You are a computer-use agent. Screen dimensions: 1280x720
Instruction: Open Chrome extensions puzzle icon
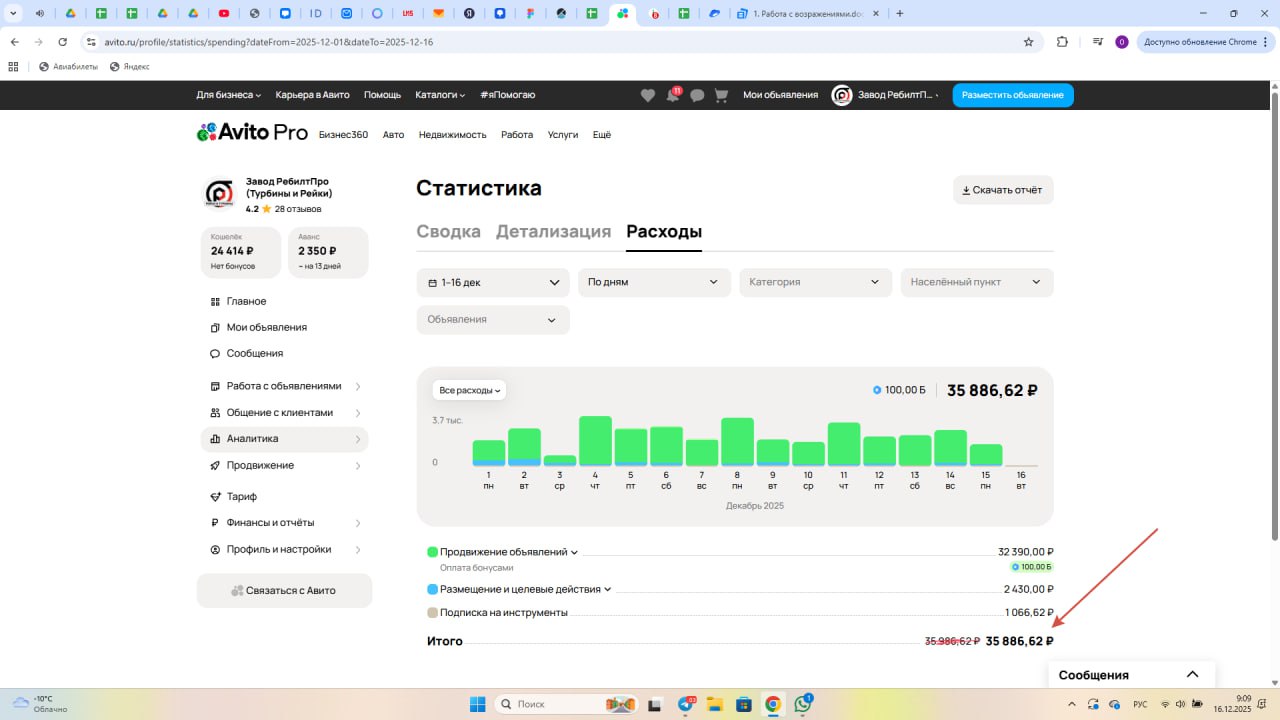click(1062, 42)
